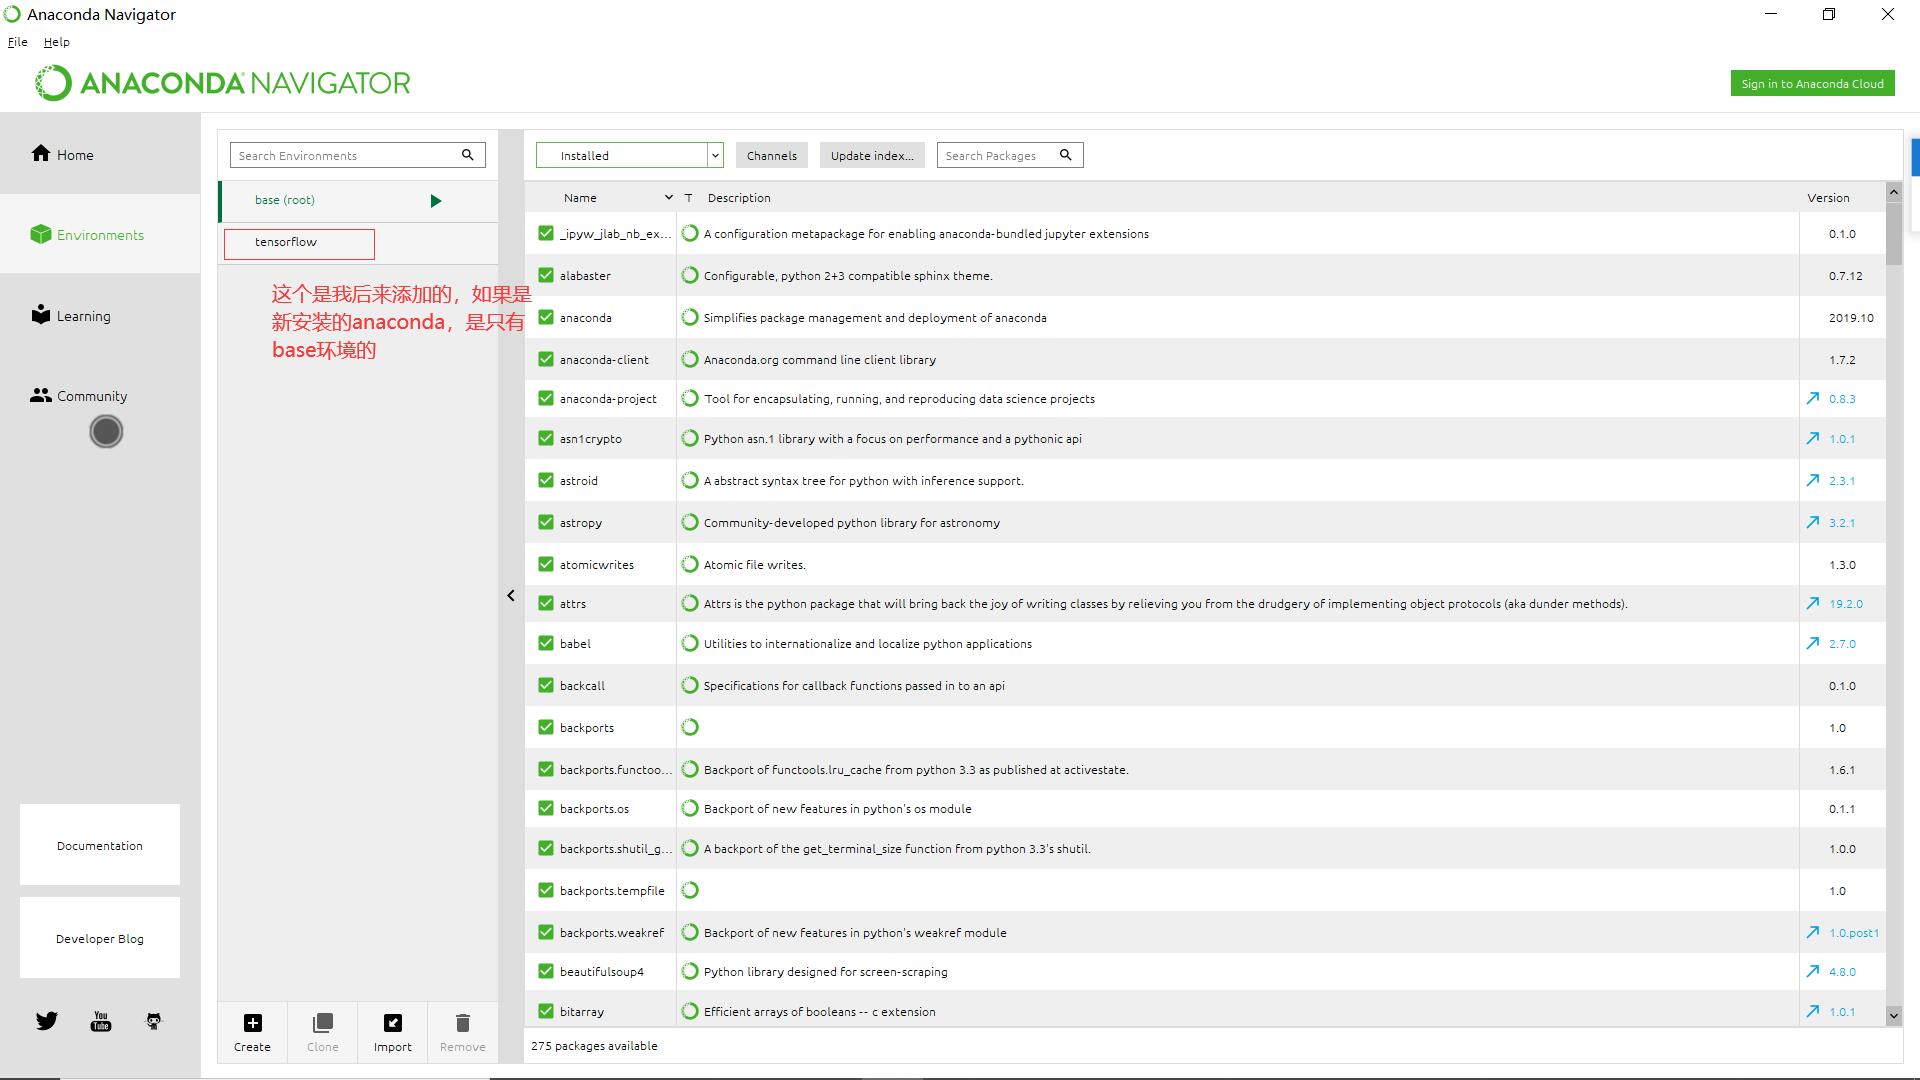Click Sign in to Anaconda Cloud
The image size is (1920, 1080).
(x=1811, y=83)
